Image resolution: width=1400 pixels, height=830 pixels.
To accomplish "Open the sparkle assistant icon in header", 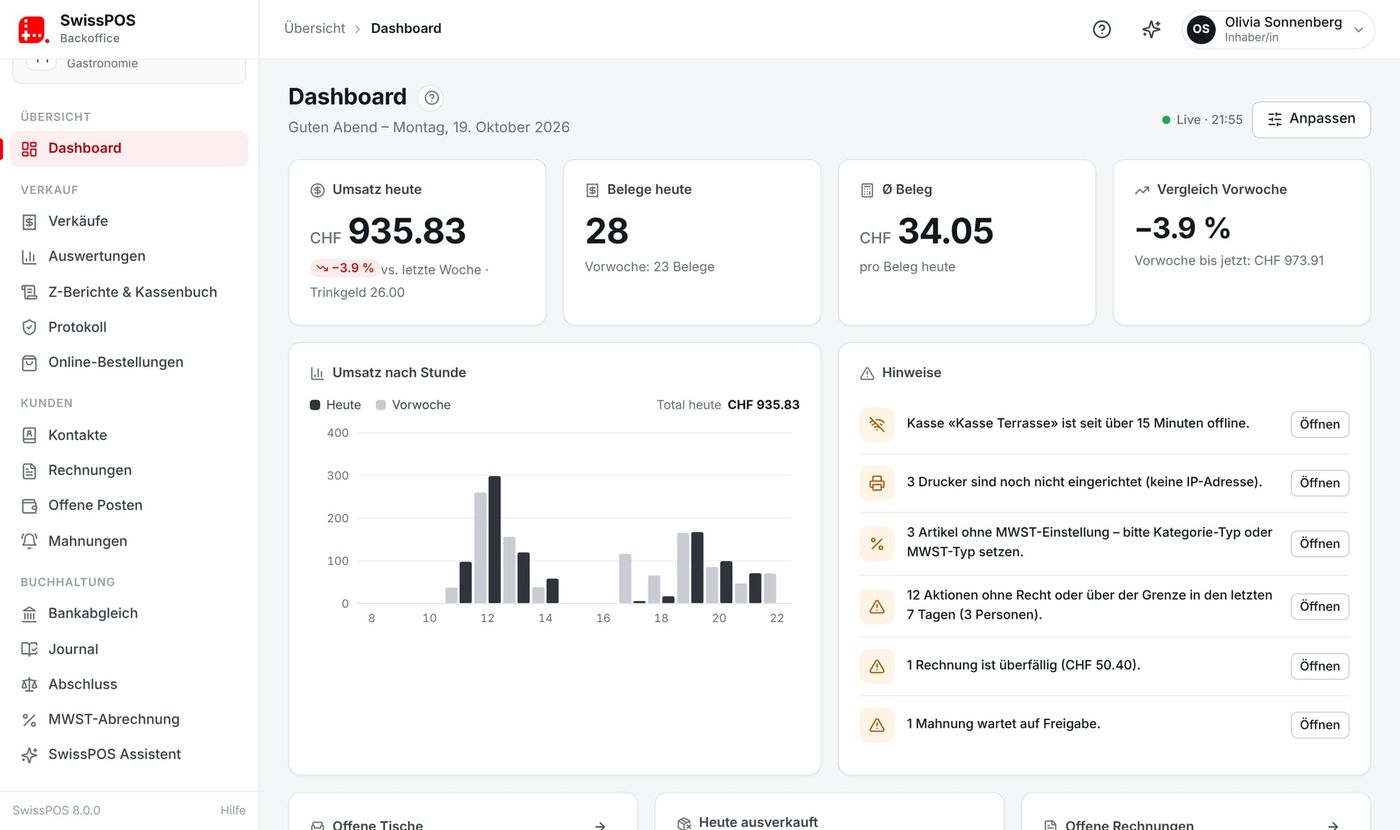I will (1151, 29).
